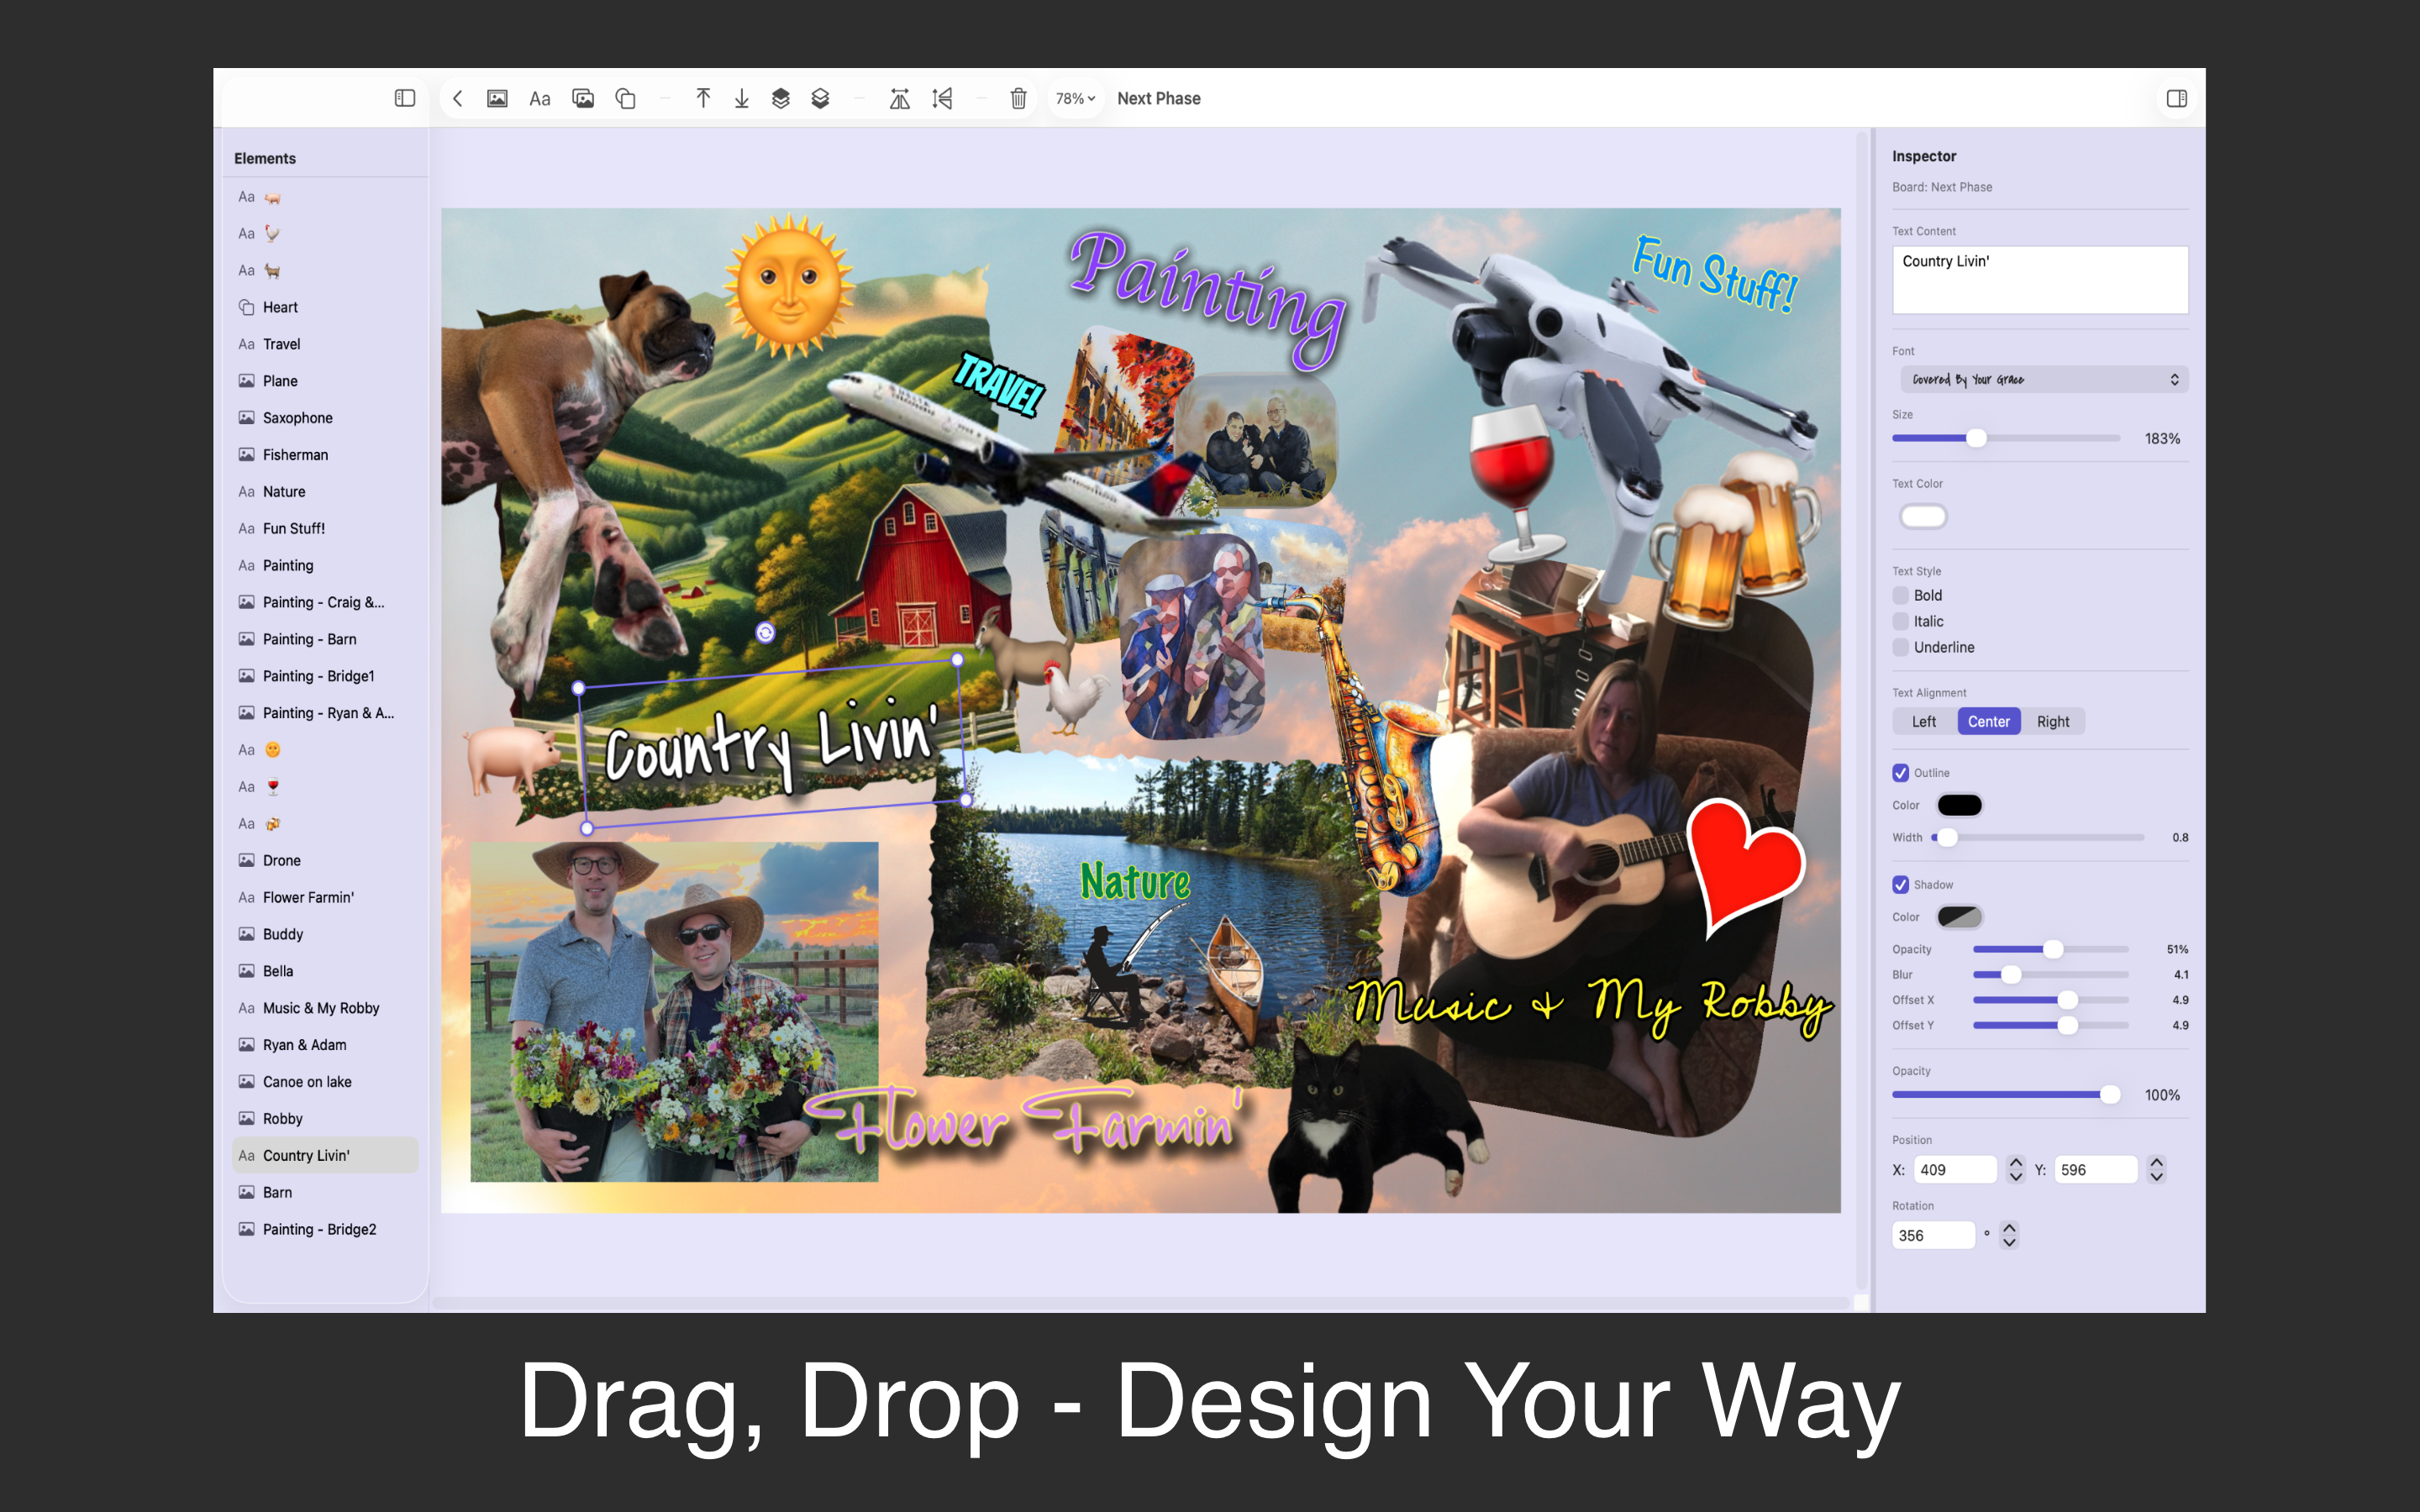2420x1512 pixels.
Task: Enable the Underline text style
Action: pyautogui.click(x=1900, y=647)
